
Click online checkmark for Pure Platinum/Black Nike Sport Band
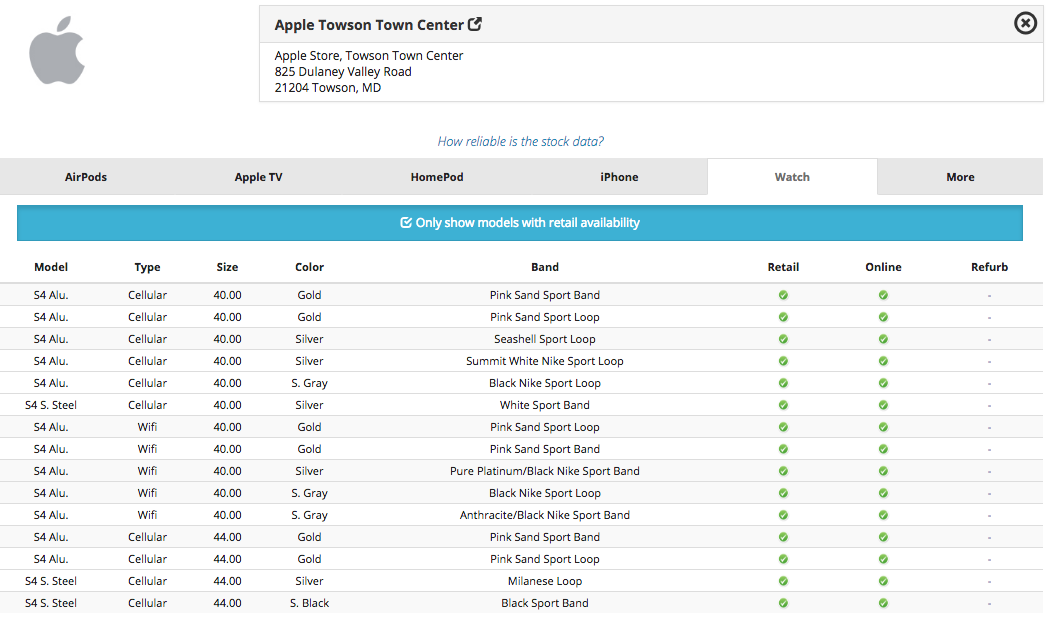[883, 471]
